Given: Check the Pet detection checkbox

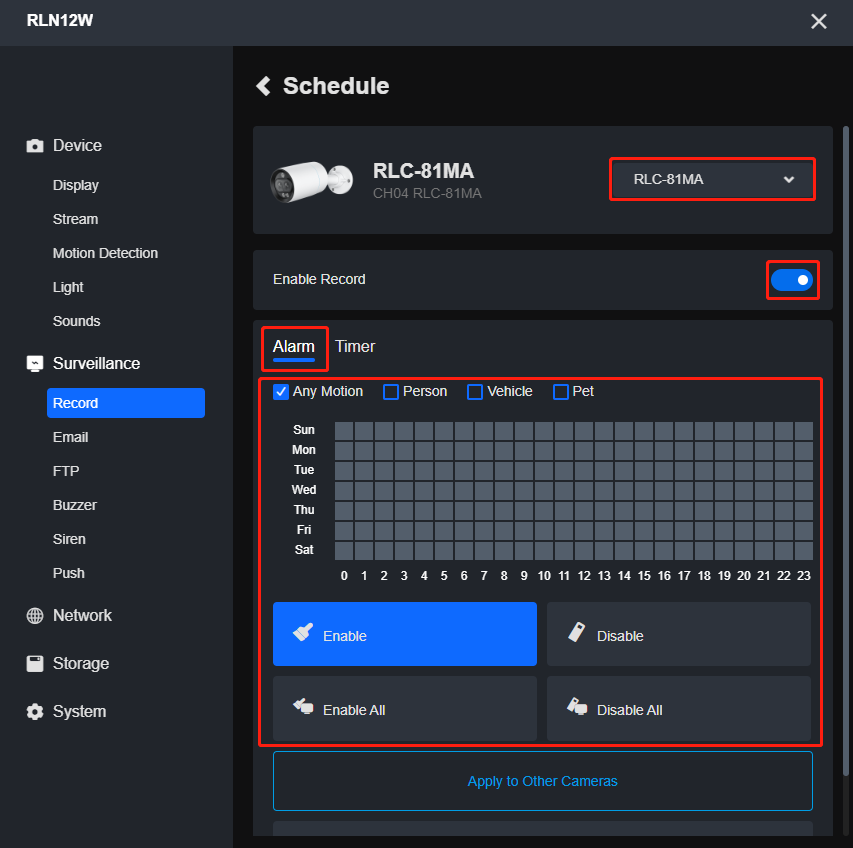Looking at the screenshot, I should (561, 392).
